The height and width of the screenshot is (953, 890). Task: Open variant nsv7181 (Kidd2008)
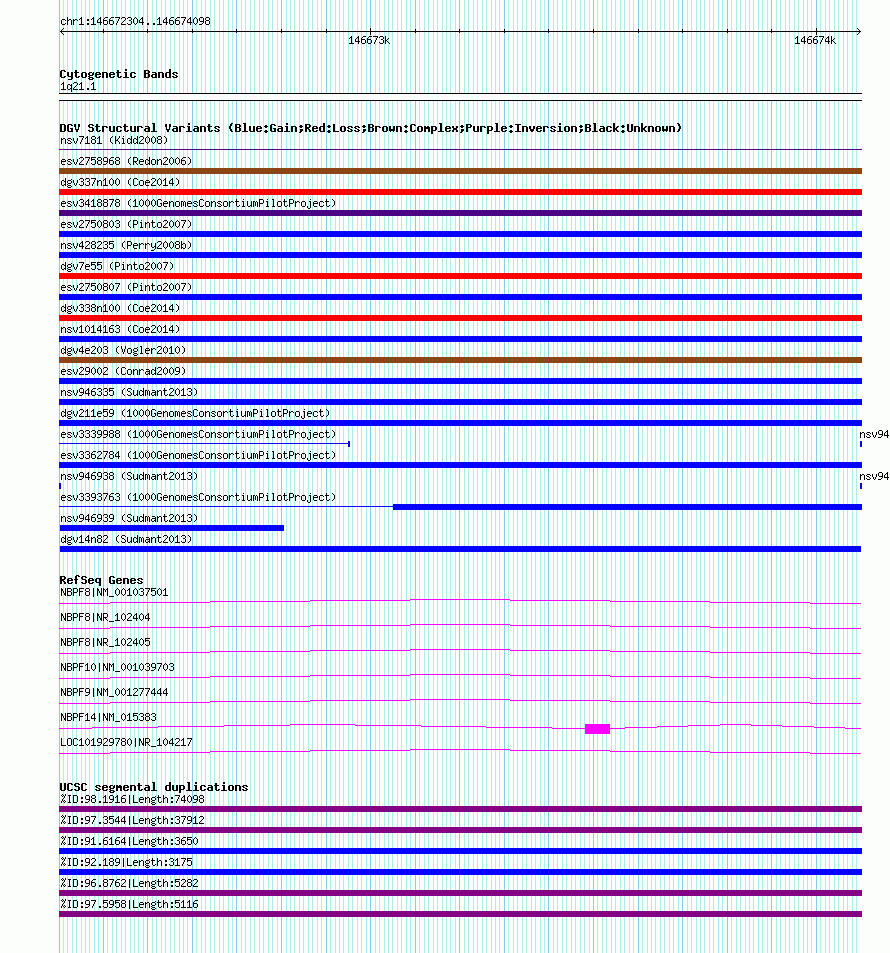[114, 140]
